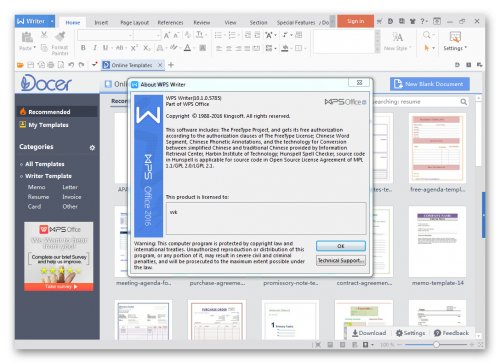Click the Categories gear icon
Image resolution: width=500 pixels, height=364 pixels.
[92, 147]
